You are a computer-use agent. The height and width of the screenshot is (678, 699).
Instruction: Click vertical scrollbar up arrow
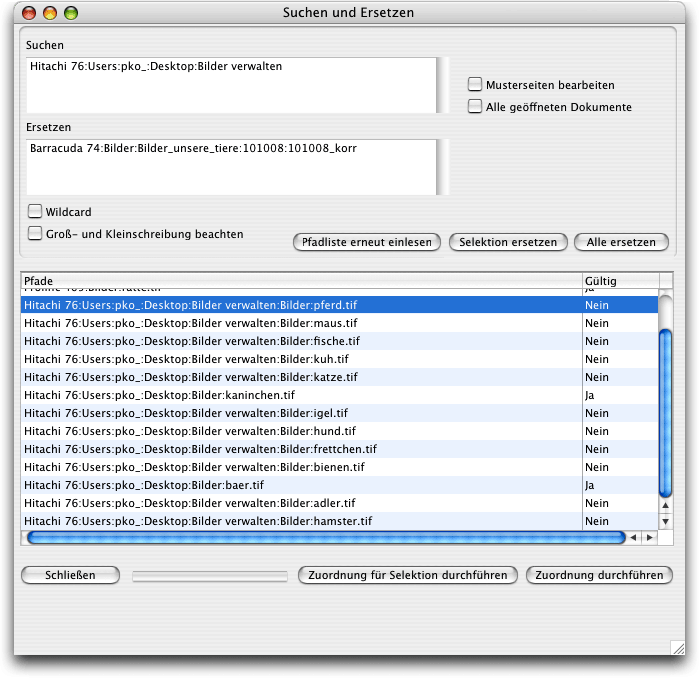coord(666,505)
